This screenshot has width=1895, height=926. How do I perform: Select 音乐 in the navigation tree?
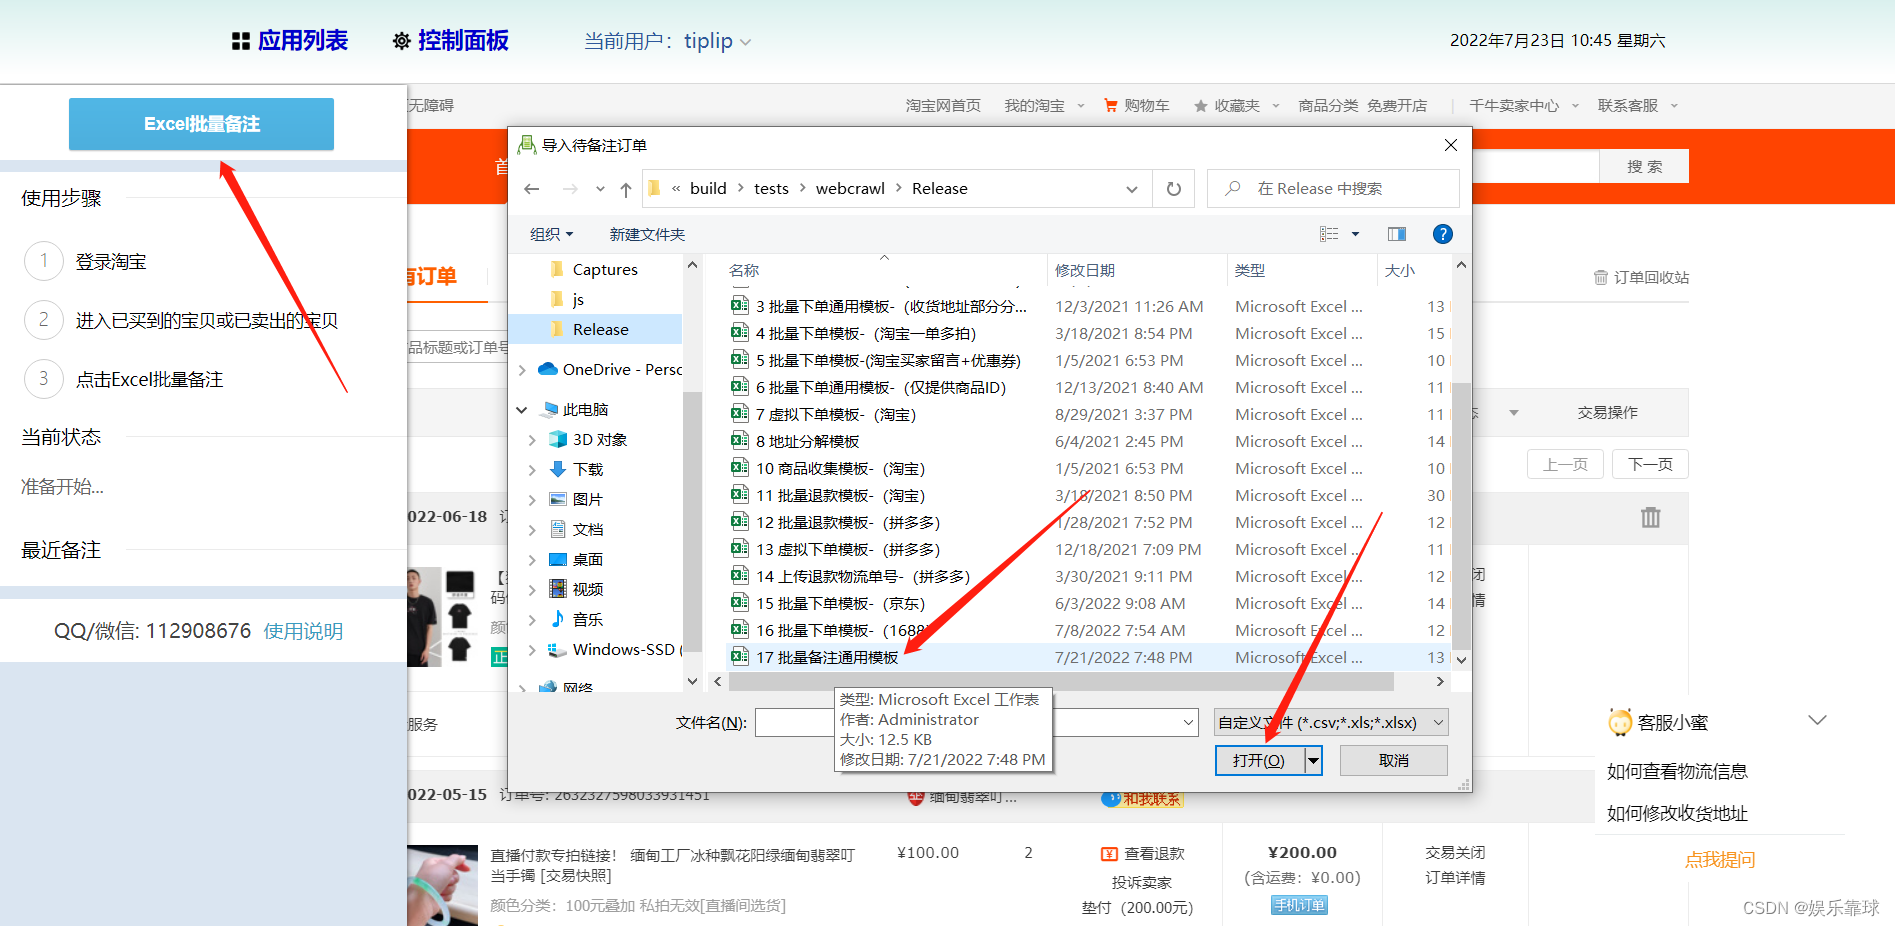coord(588,620)
